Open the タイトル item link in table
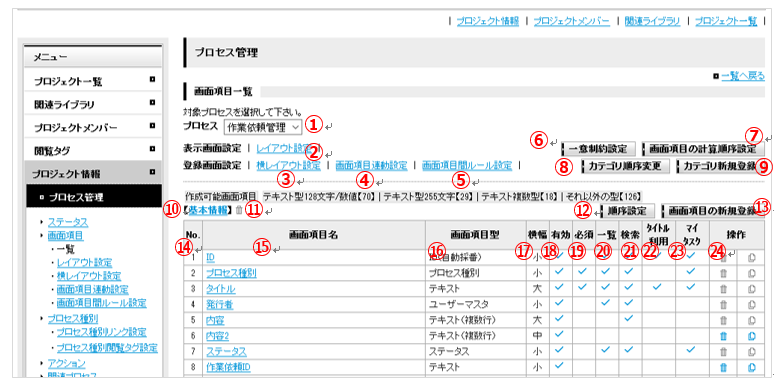This screenshot has height=389, width=774. click(x=220, y=288)
